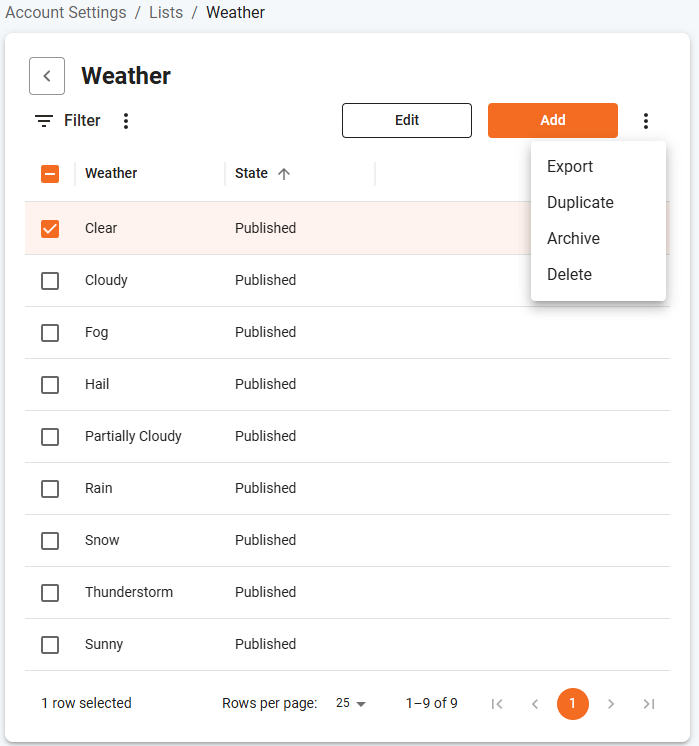Click the back arrow button beside Weather title
The width and height of the screenshot is (699, 746).
coord(47,76)
